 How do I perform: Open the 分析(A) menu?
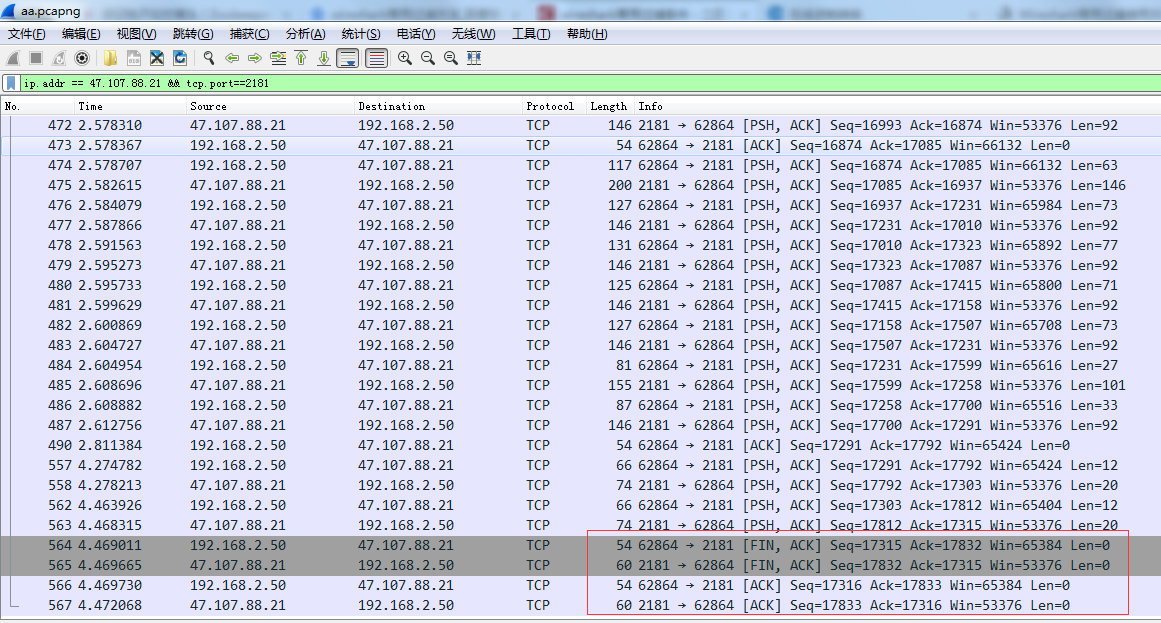point(306,34)
